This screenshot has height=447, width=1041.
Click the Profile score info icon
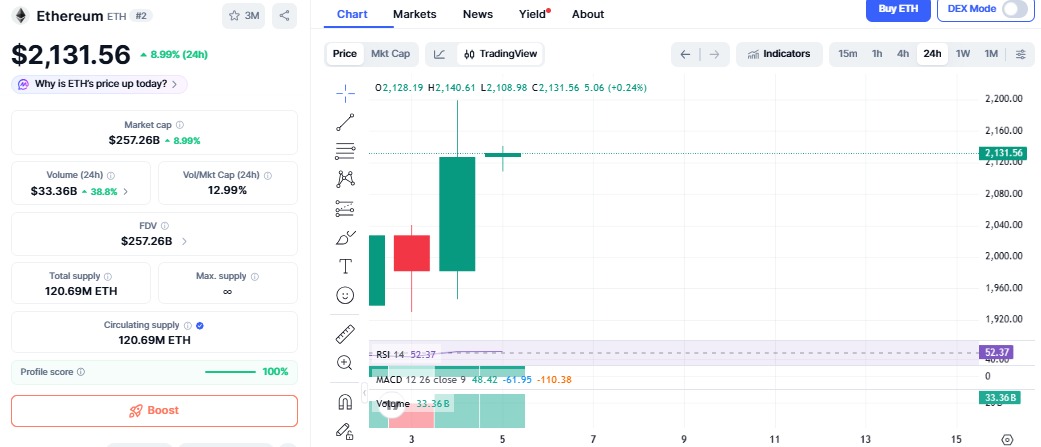(81, 372)
